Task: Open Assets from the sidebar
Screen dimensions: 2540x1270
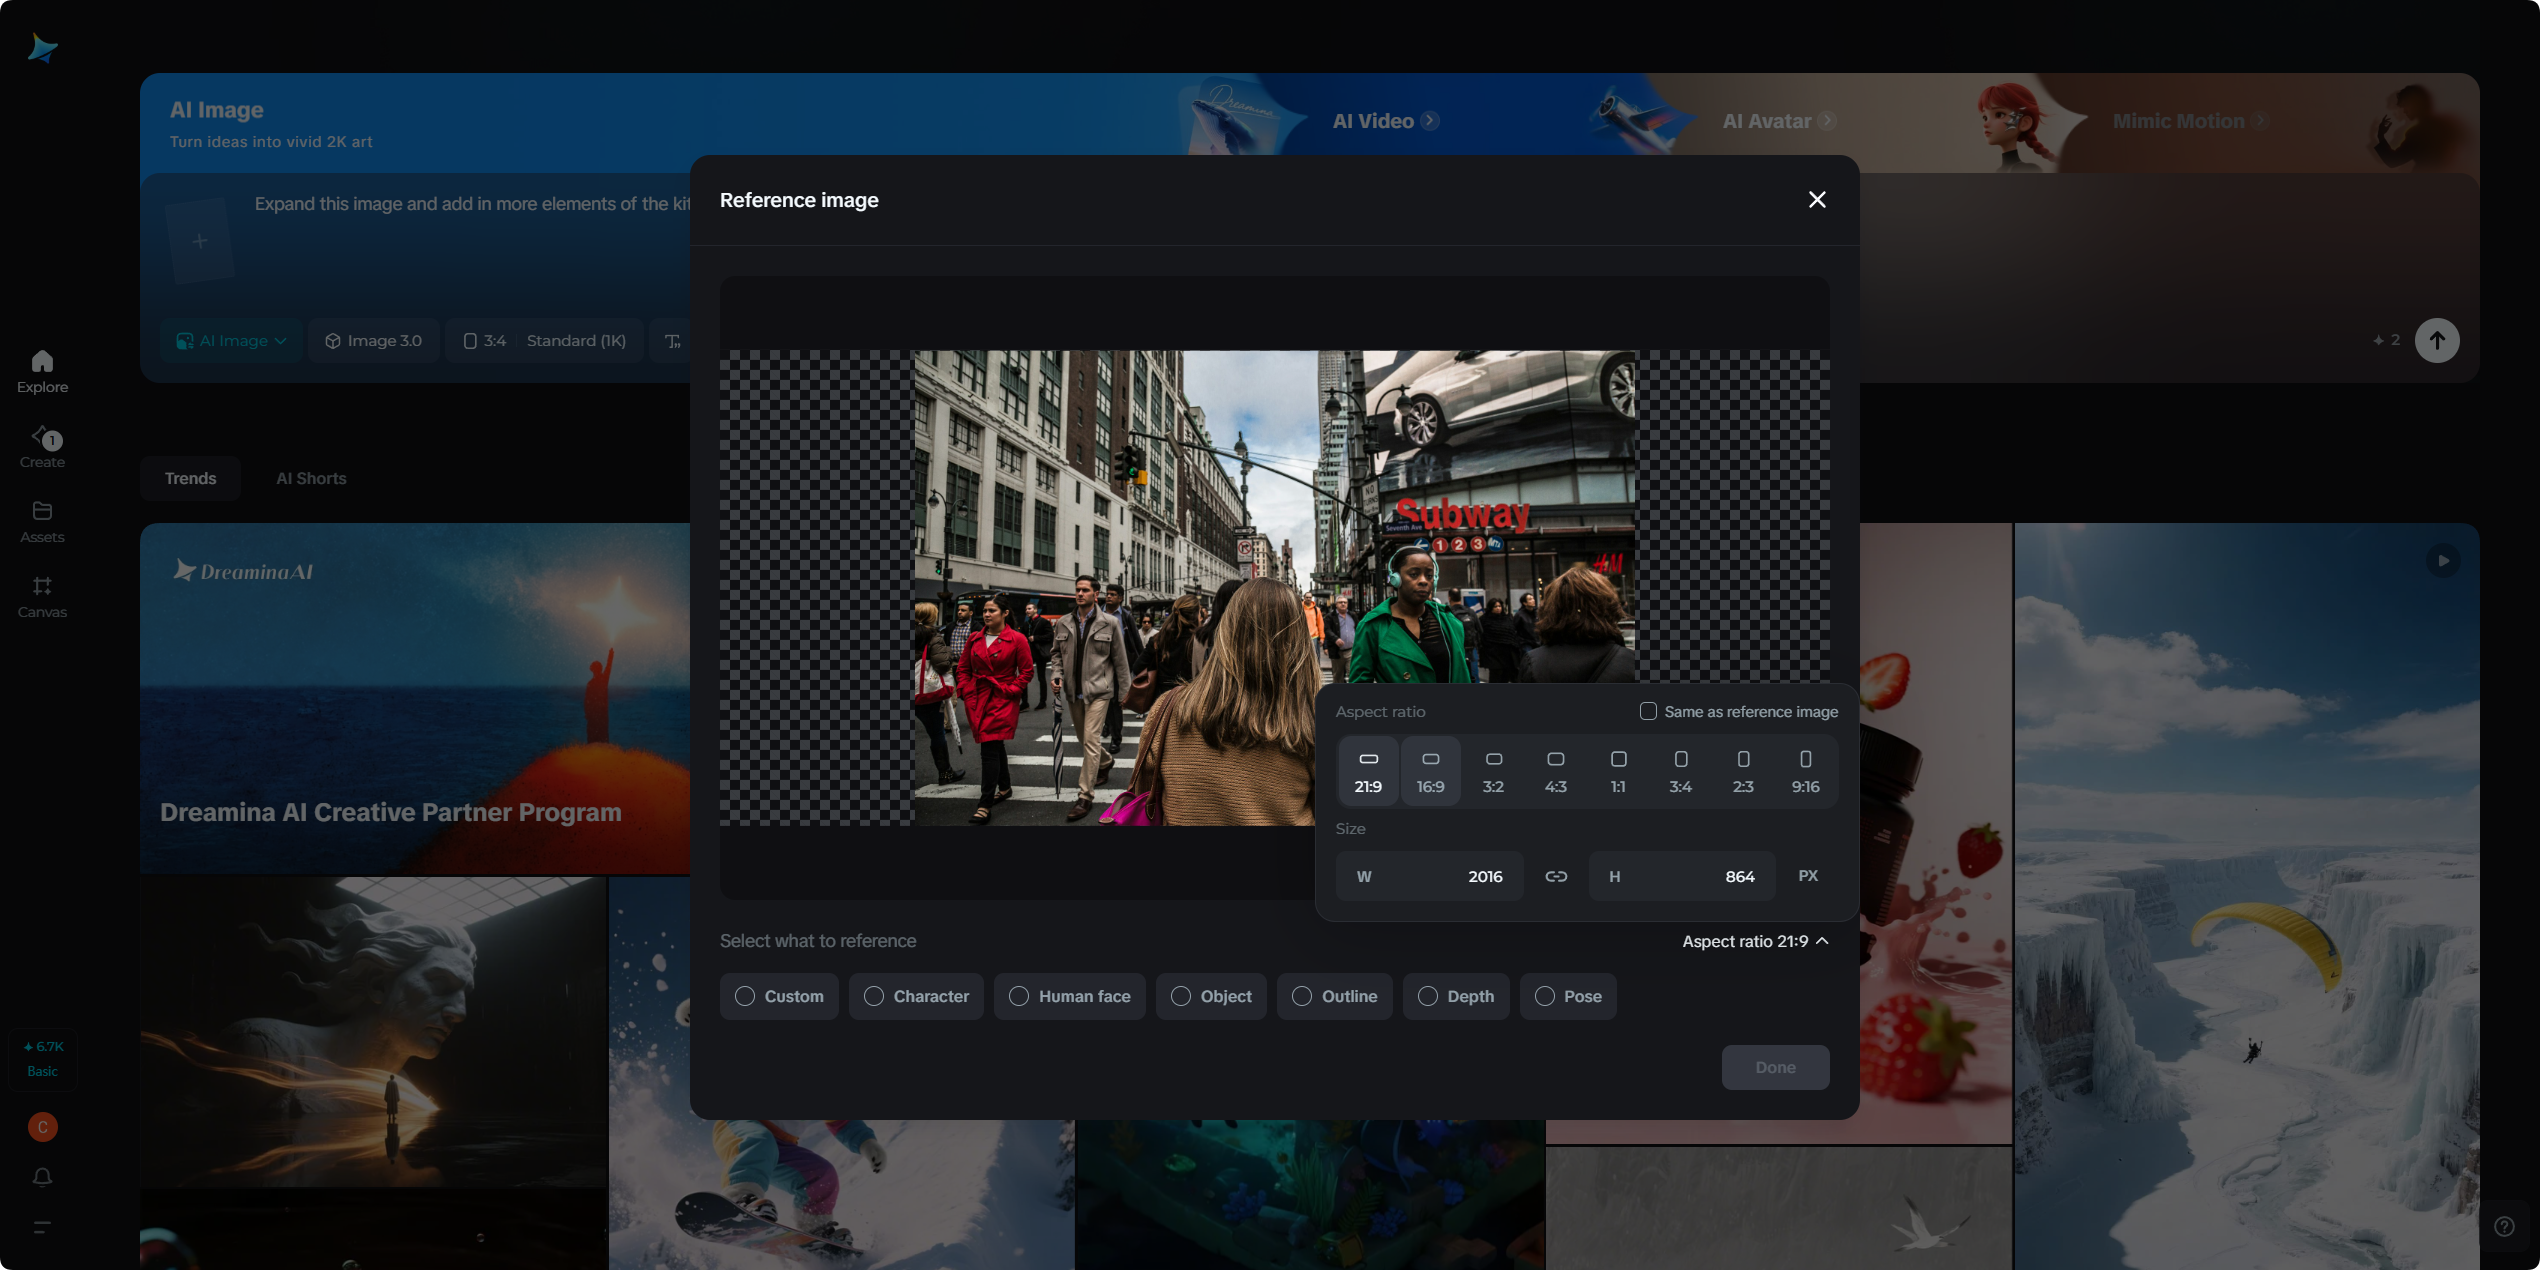Action: click(42, 520)
